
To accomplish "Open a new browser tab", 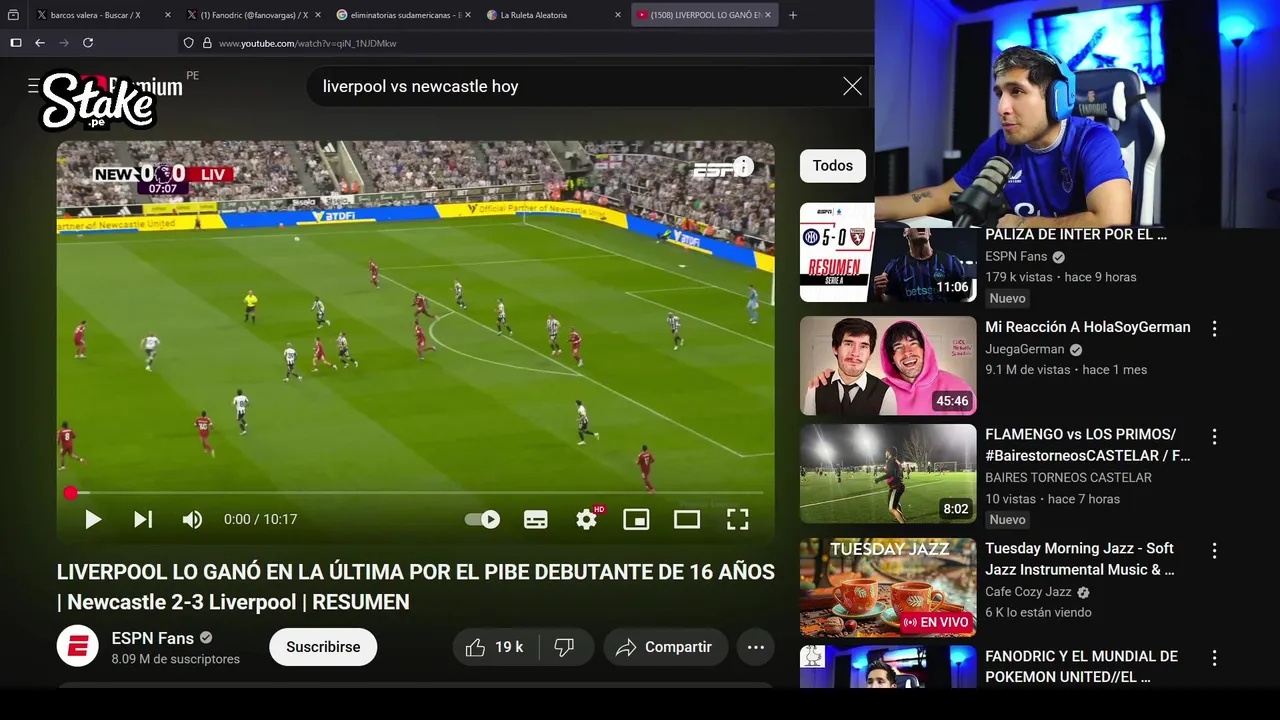I will click(793, 15).
